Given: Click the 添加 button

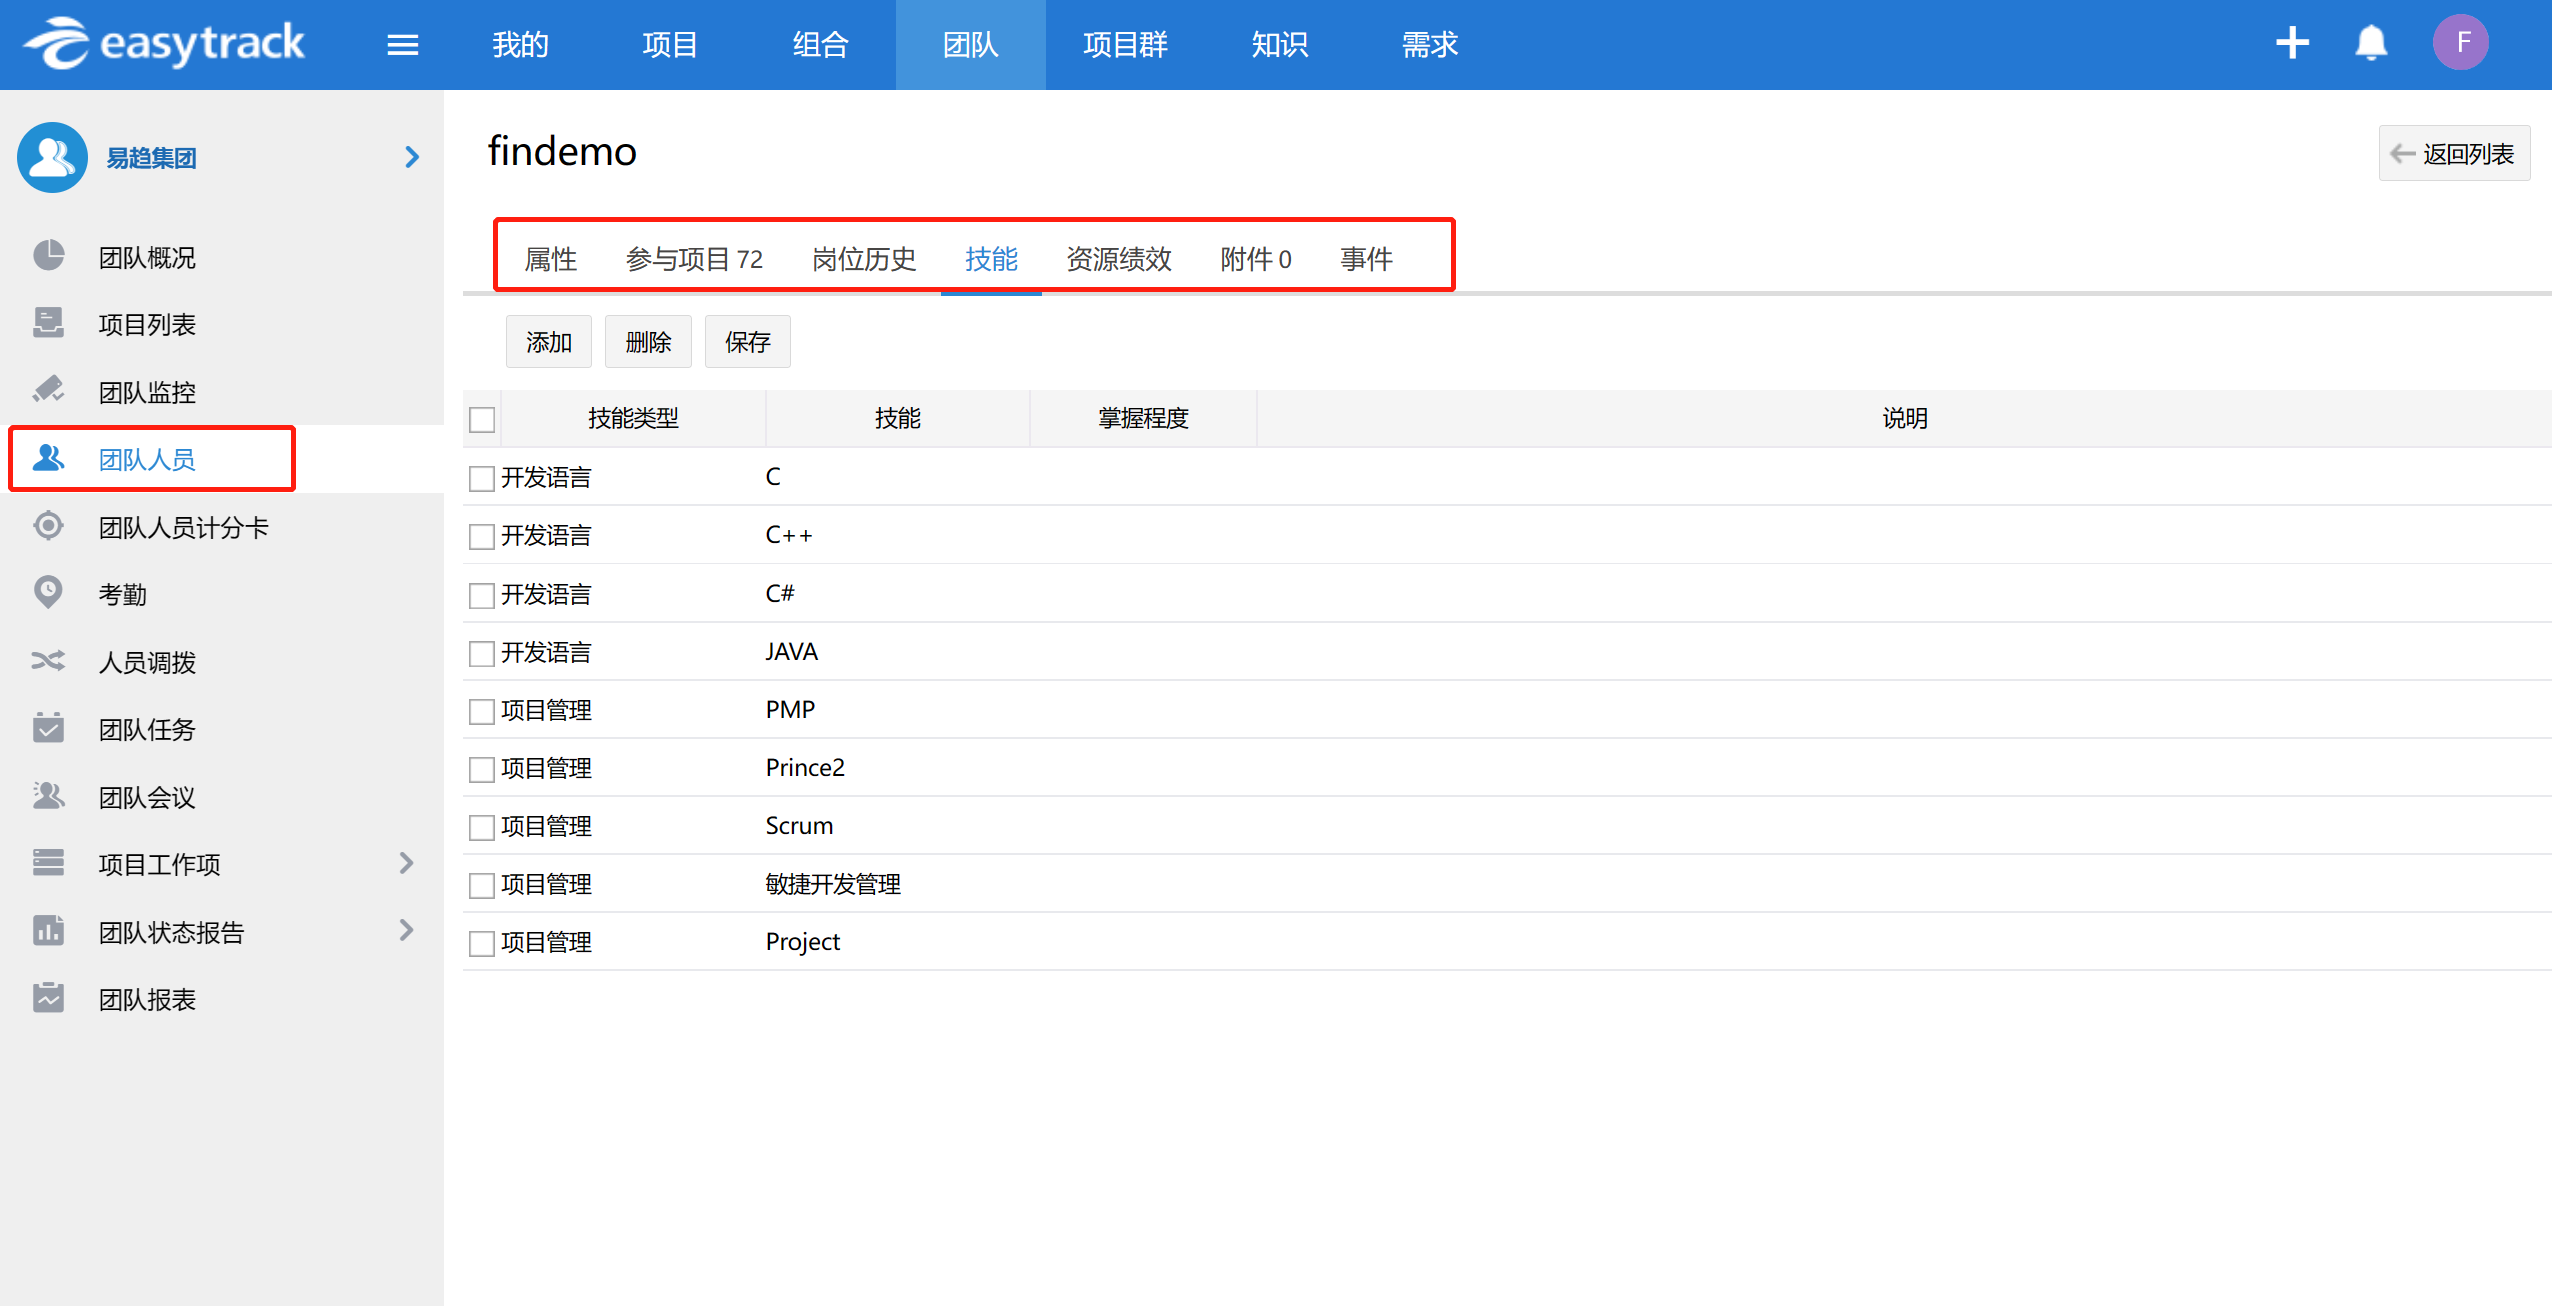Looking at the screenshot, I should point(548,342).
